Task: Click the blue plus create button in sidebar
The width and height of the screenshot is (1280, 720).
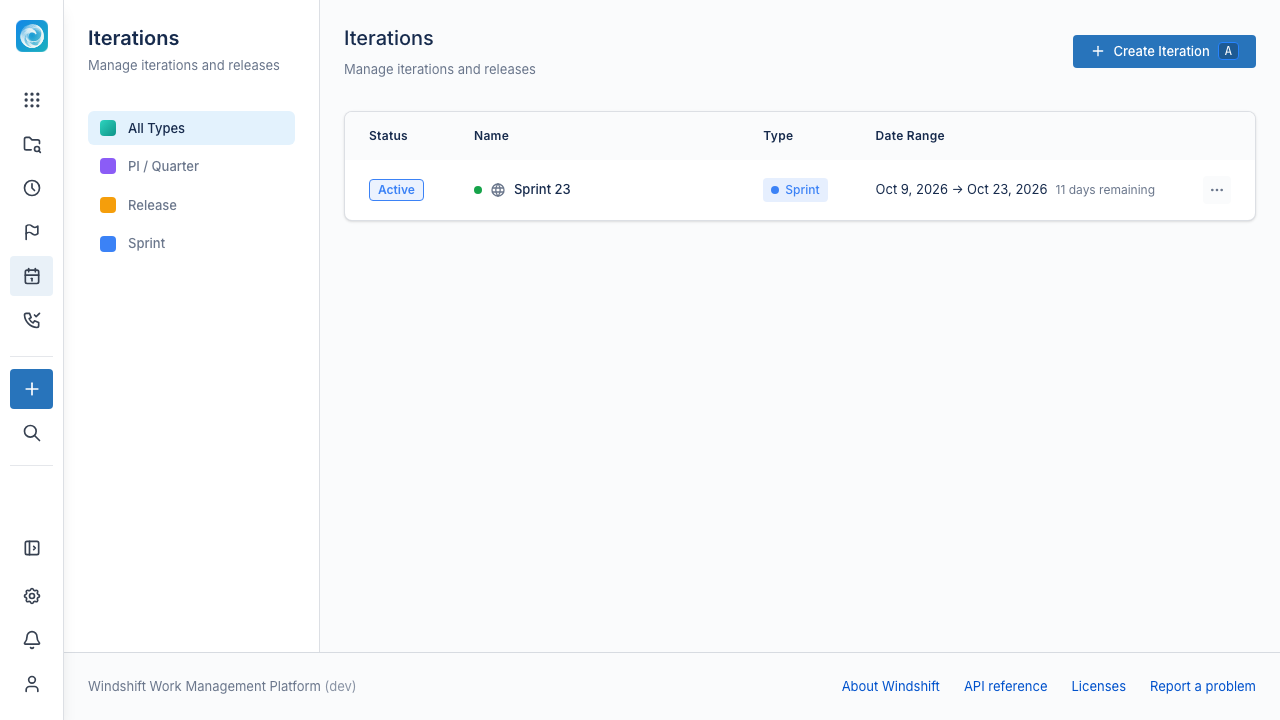Action: [32, 389]
